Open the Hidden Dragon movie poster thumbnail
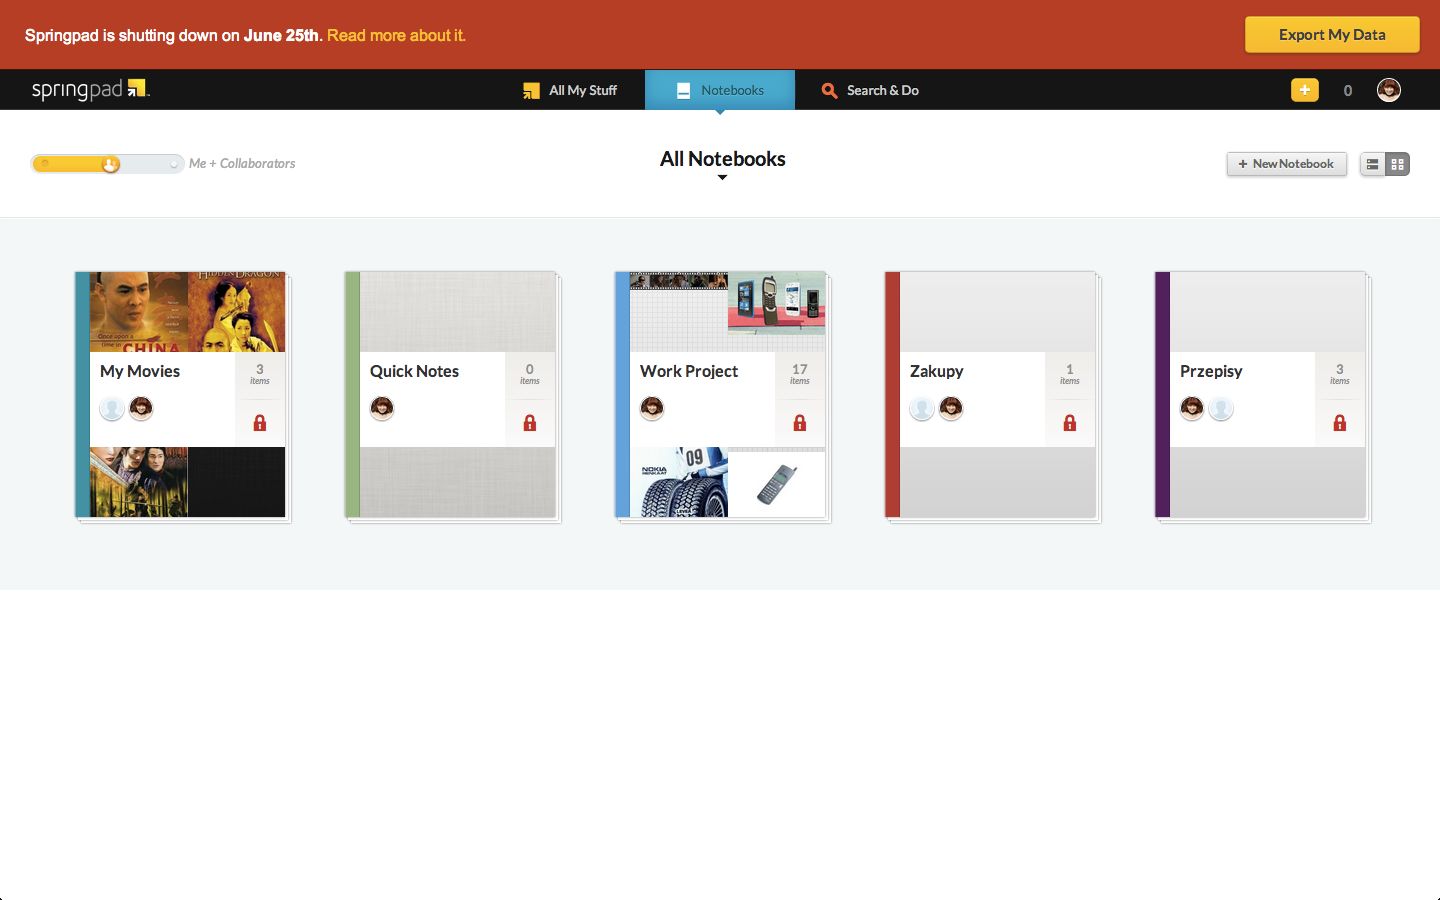 237,312
